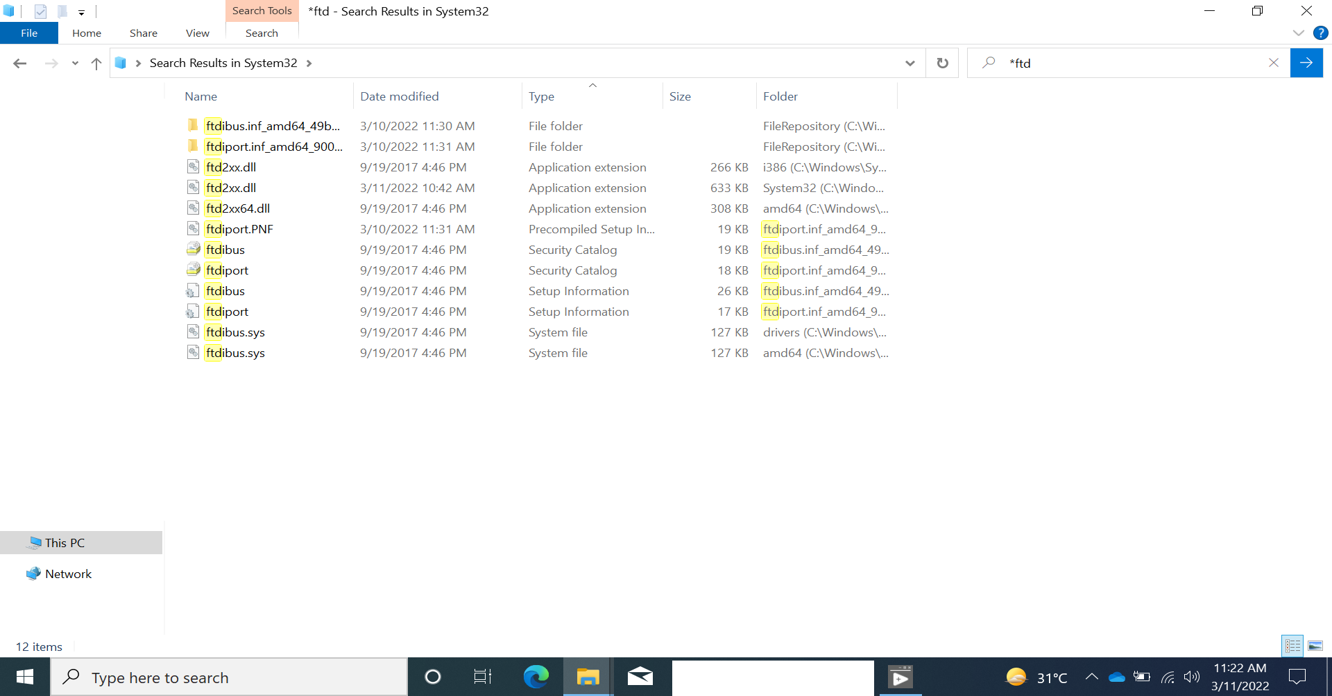Navigate up to the parent System32 folder
The height and width of the screenshot is (696, 1332).
(x=95, y=62)
